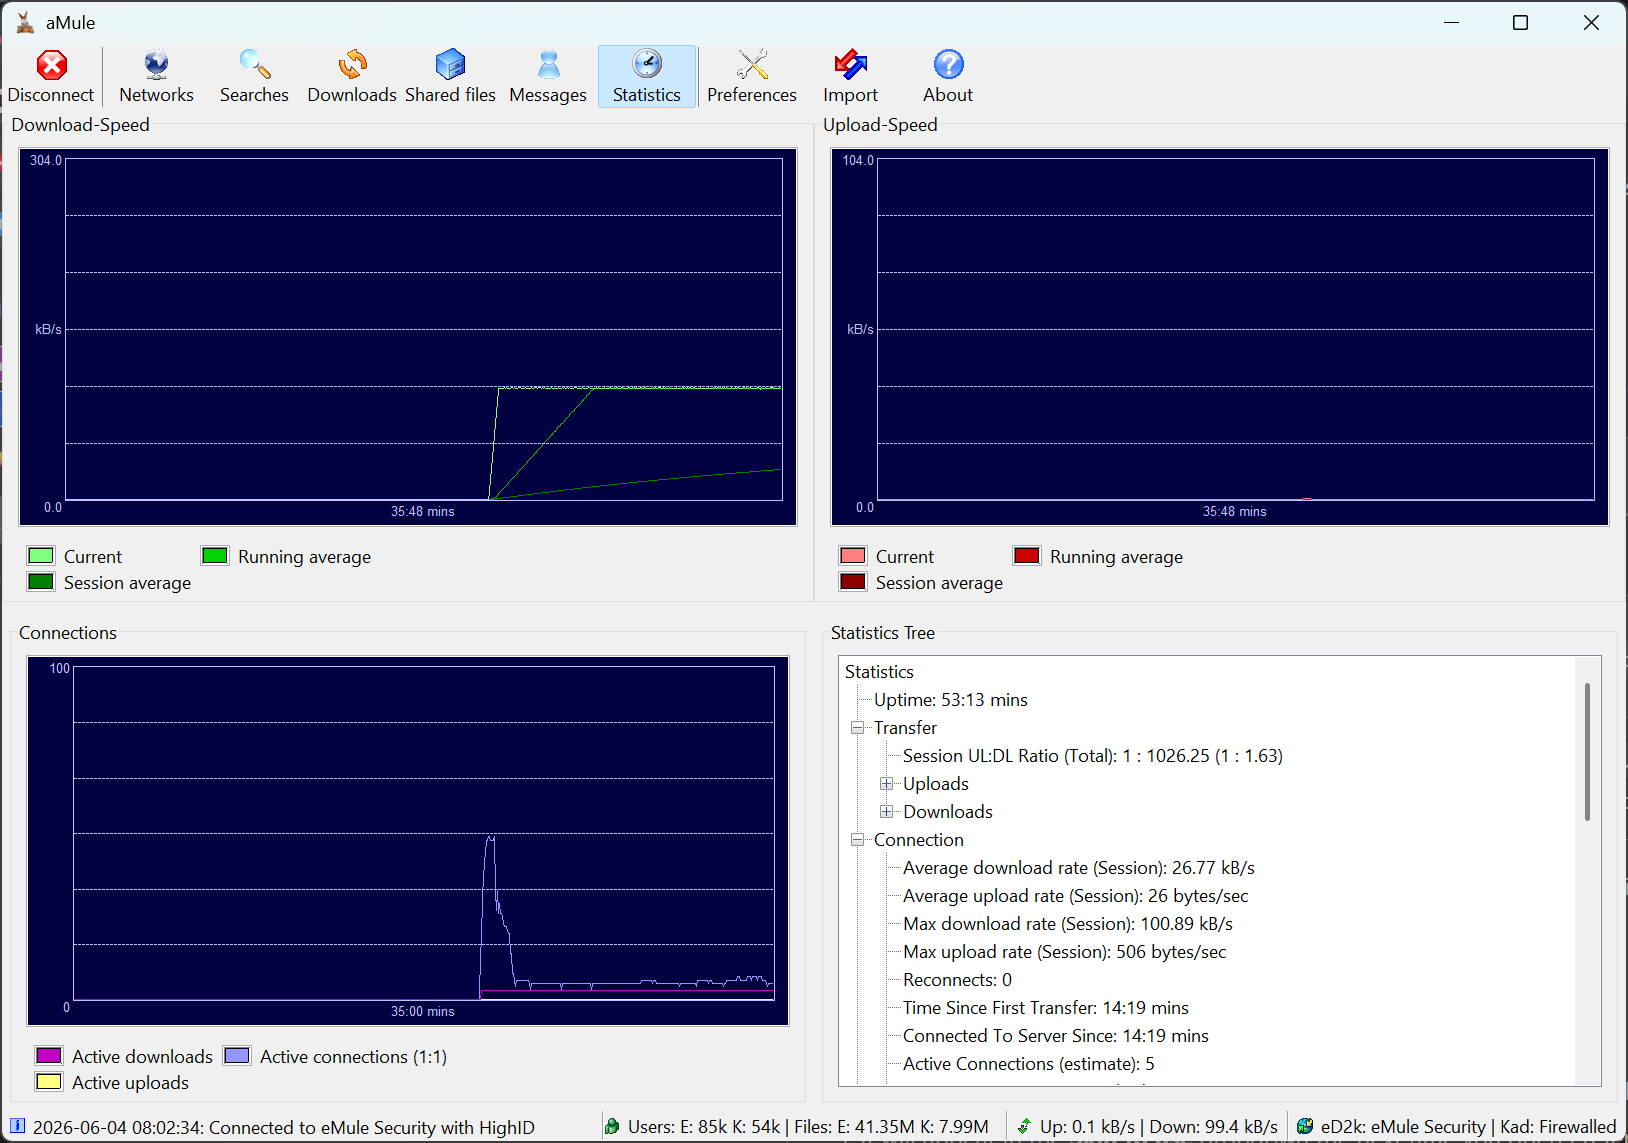The image size is (1628, 1143).
Task: Collapse the Connection tree node
Action: (x=857, y=840)
